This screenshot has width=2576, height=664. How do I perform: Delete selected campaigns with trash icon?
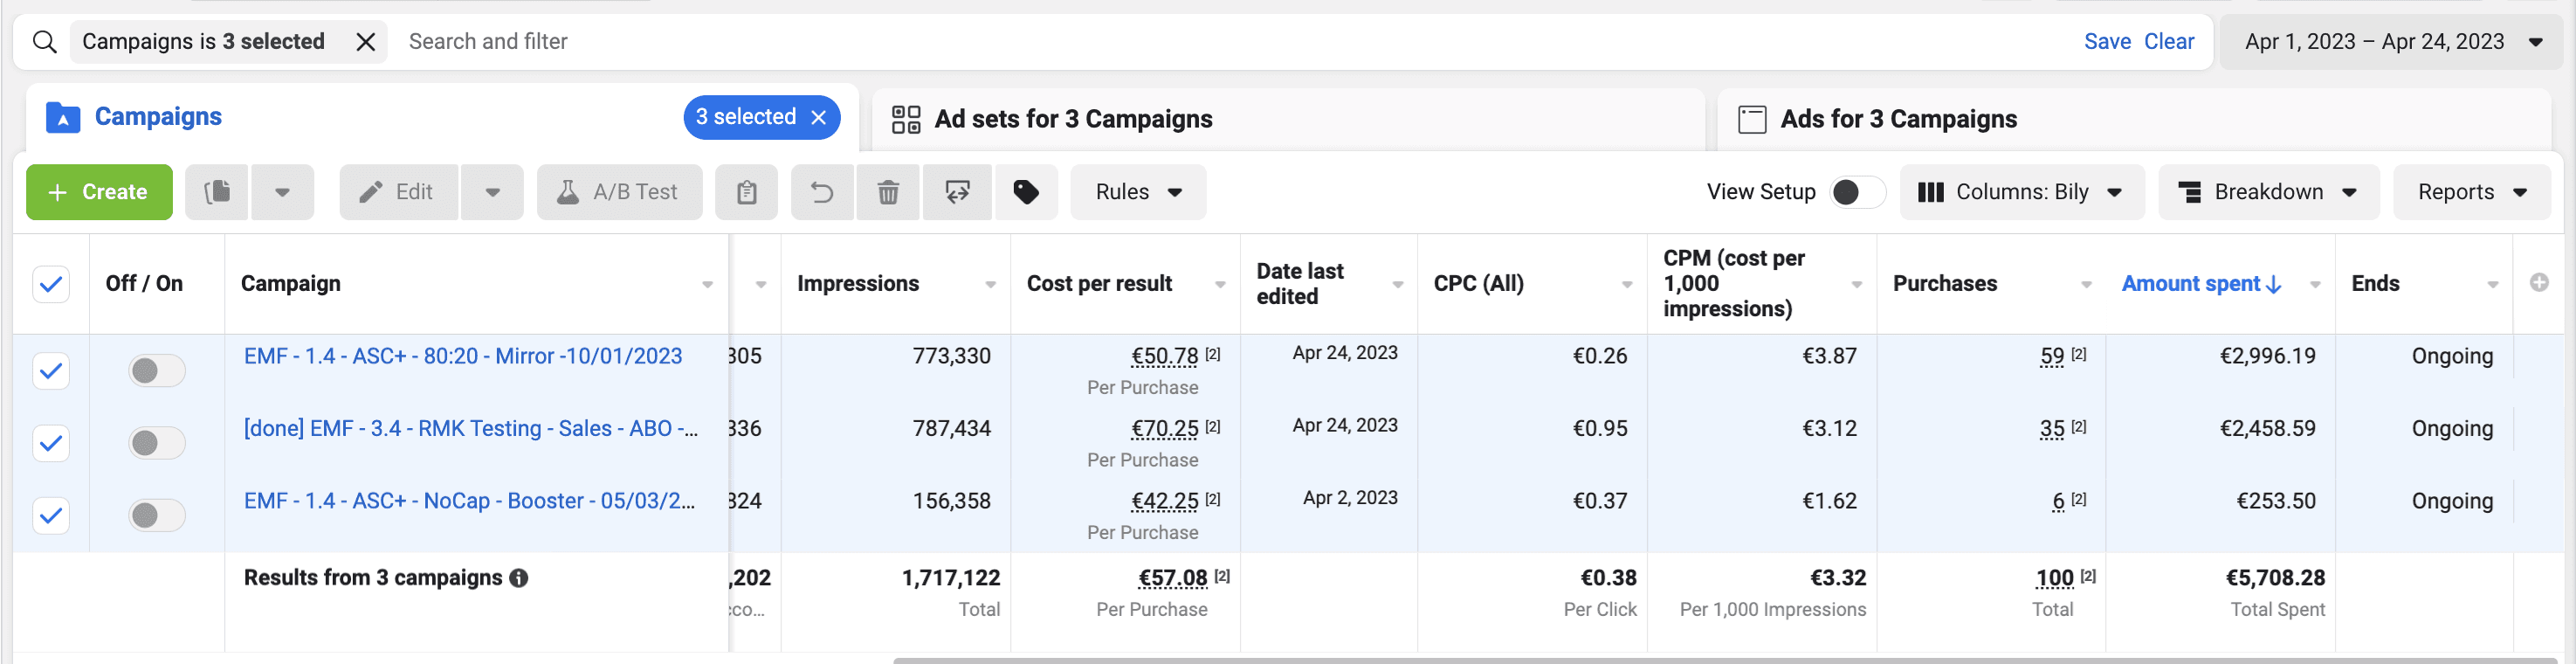pyautogui.click(x=888, y=192)
